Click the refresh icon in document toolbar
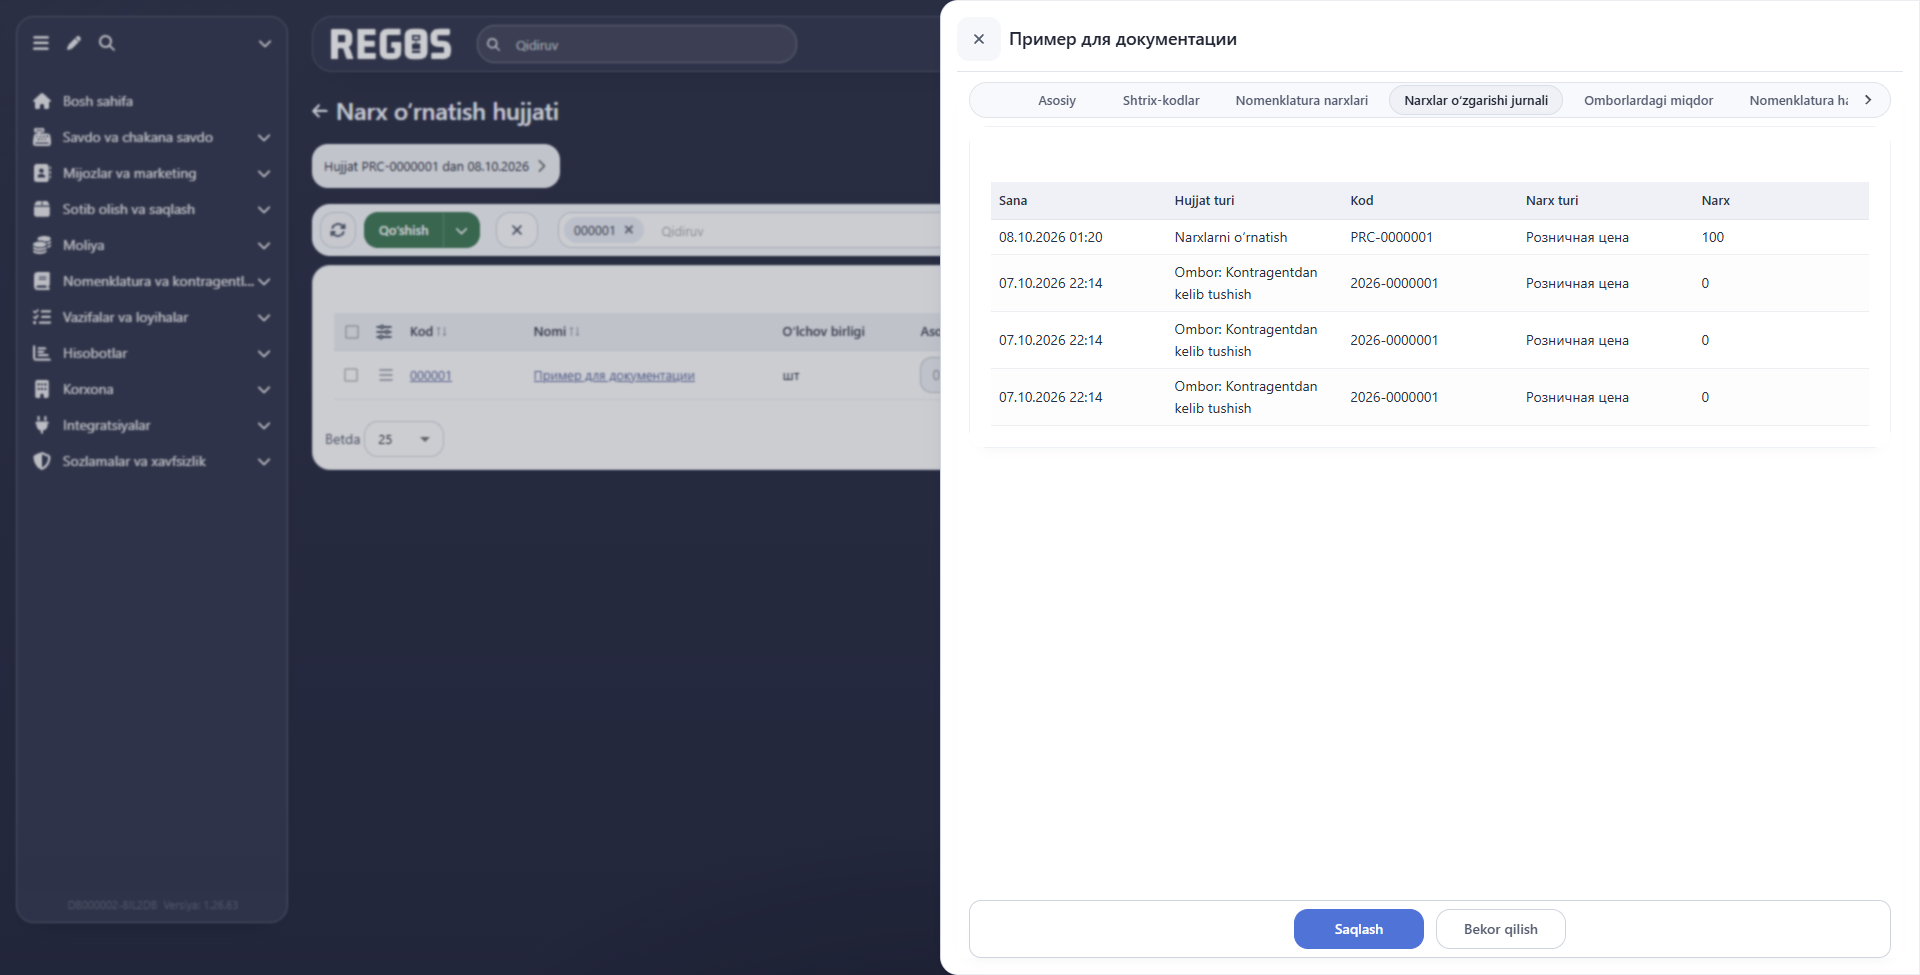 338,230
